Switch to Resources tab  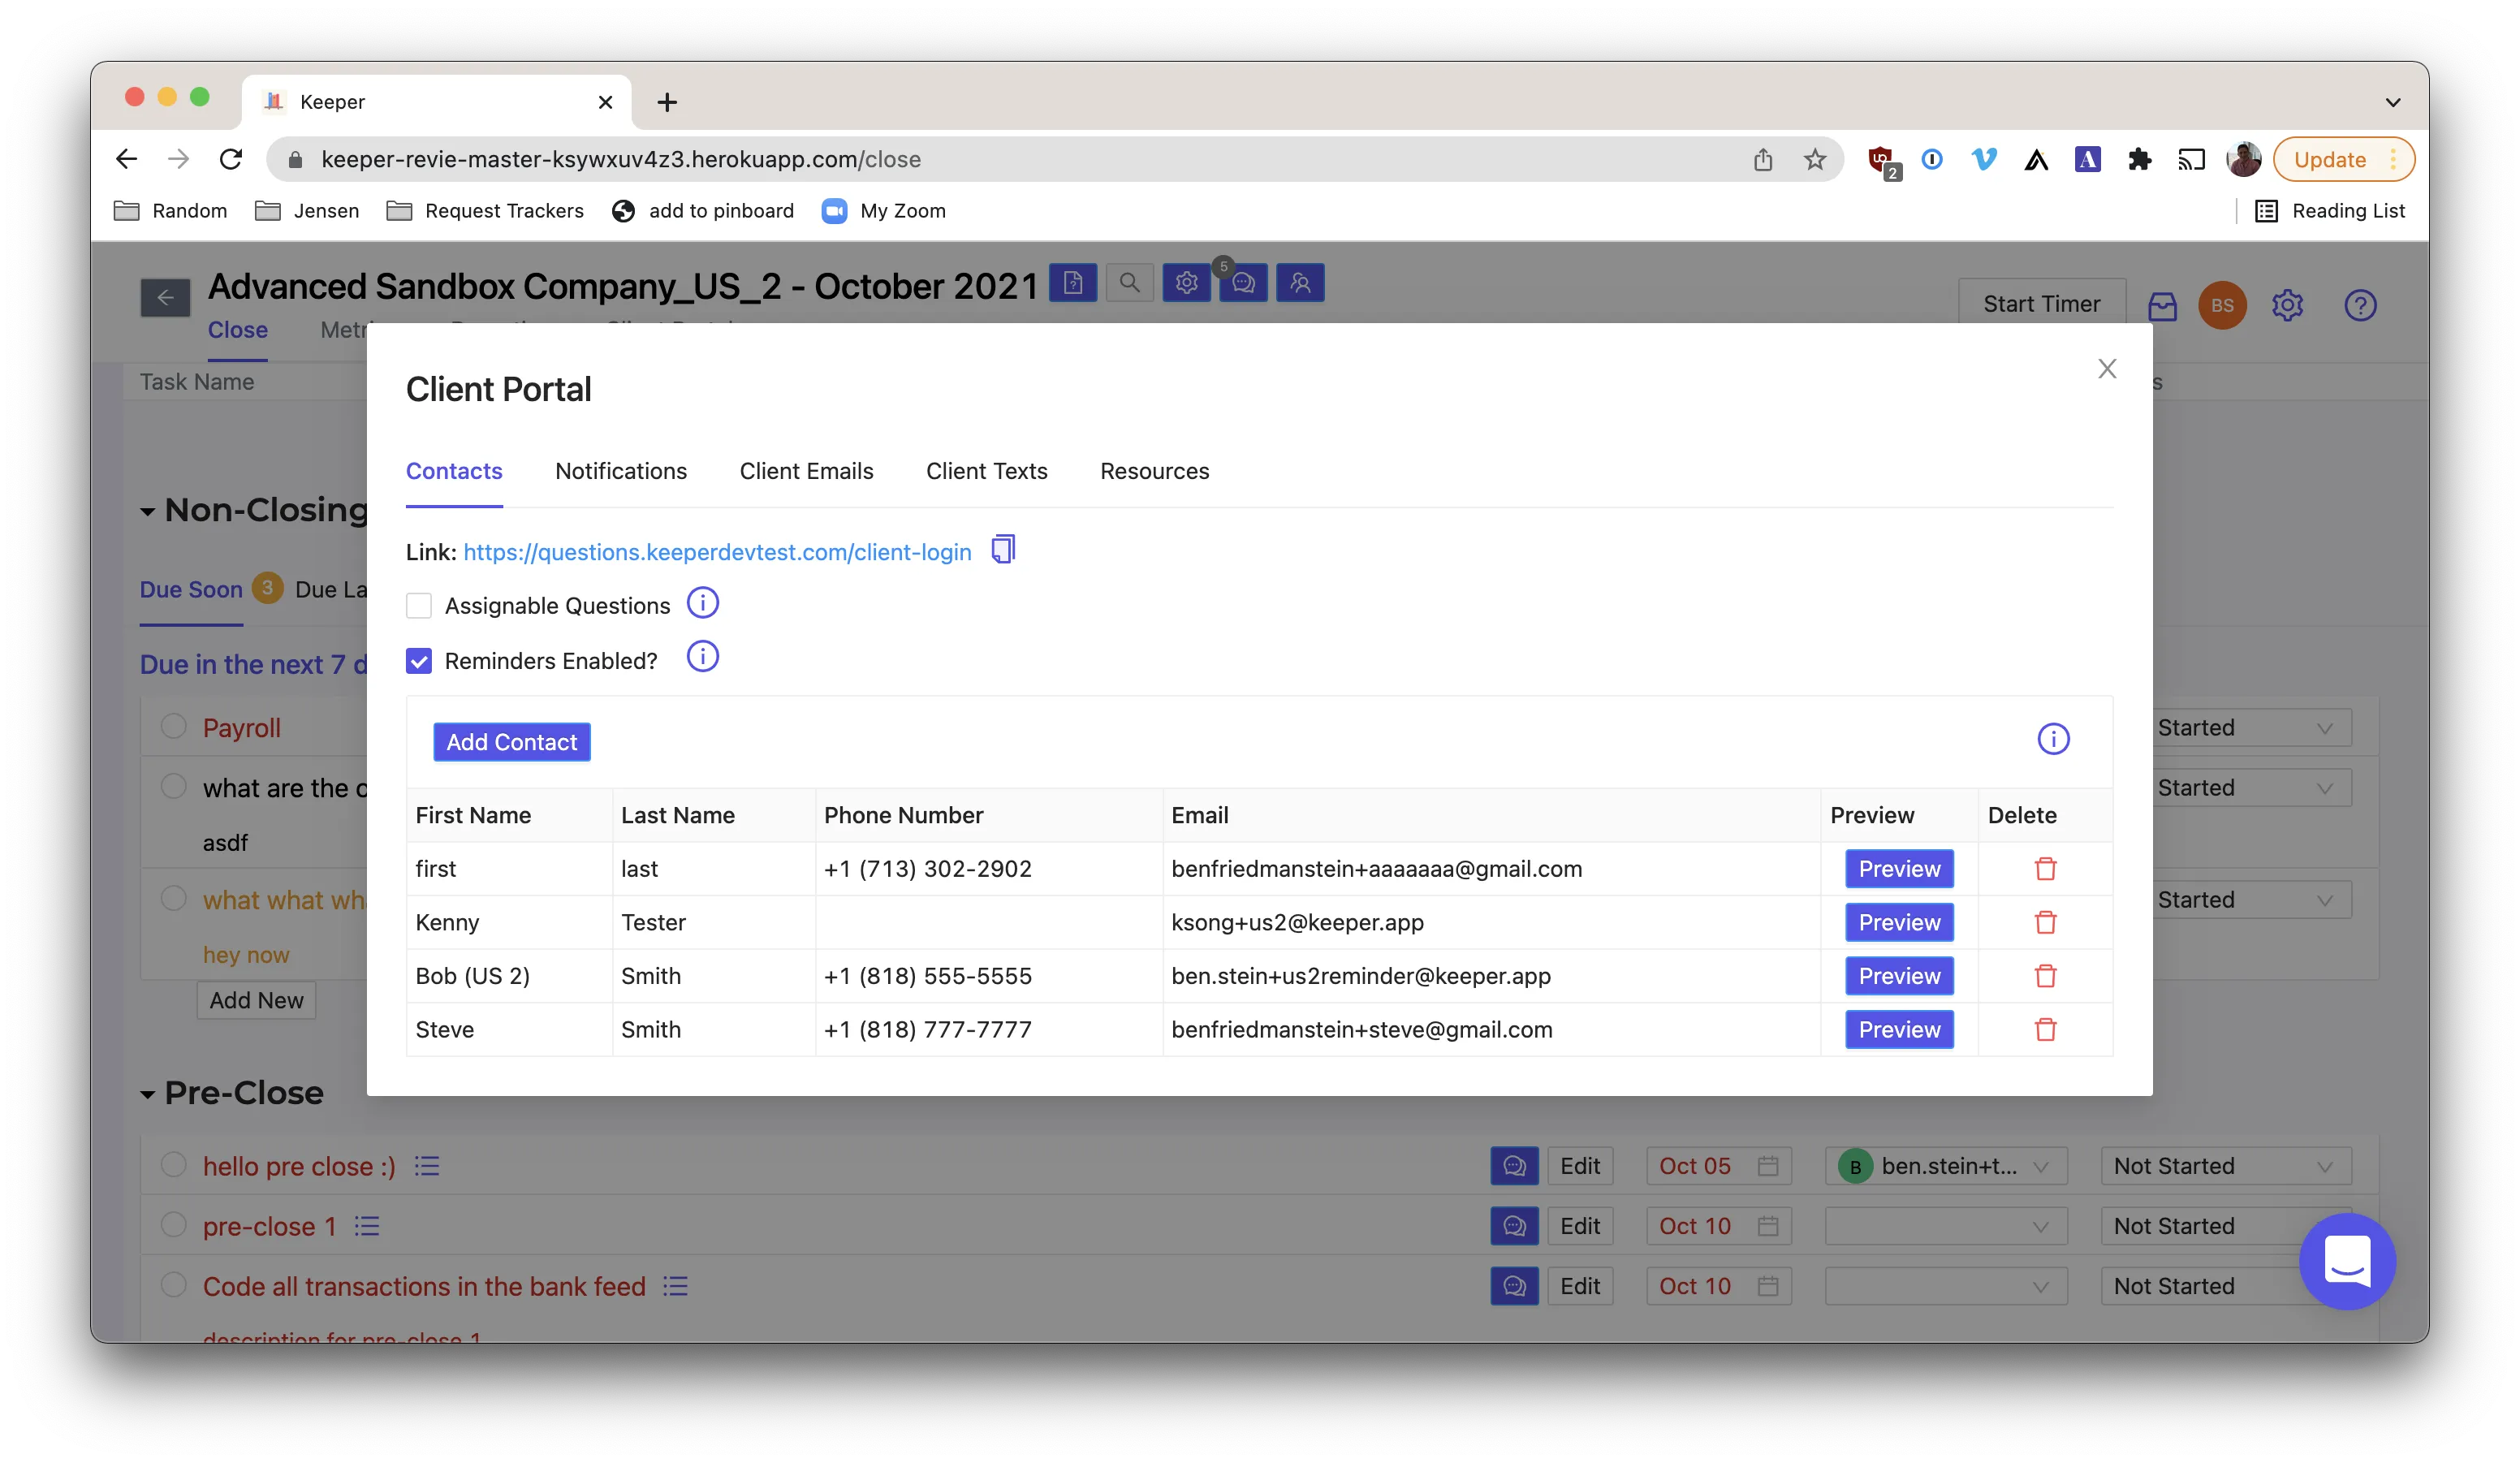pos(1154,471)
